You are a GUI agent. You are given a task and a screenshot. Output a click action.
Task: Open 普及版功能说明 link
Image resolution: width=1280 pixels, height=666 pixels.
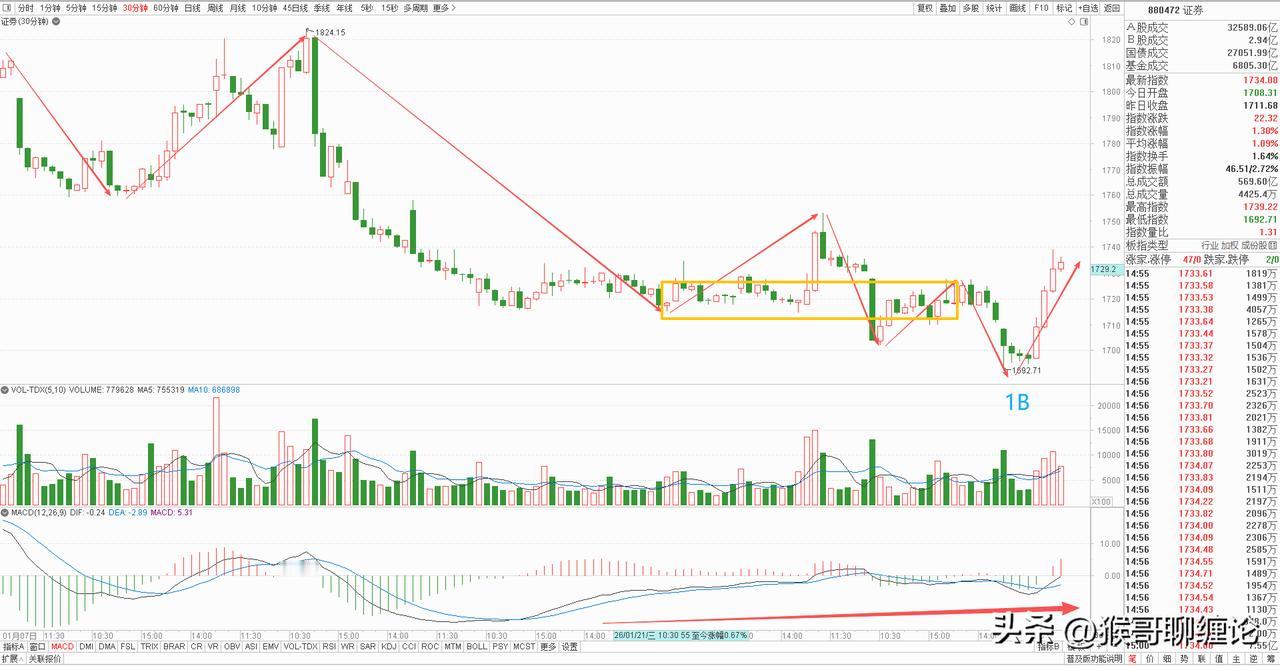click(x=1094, y=659)
